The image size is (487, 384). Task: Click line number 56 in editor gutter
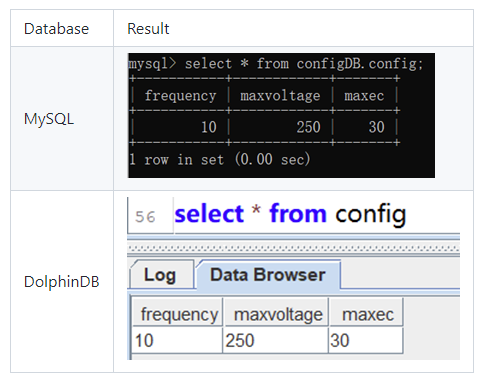(x=145, y=217)
